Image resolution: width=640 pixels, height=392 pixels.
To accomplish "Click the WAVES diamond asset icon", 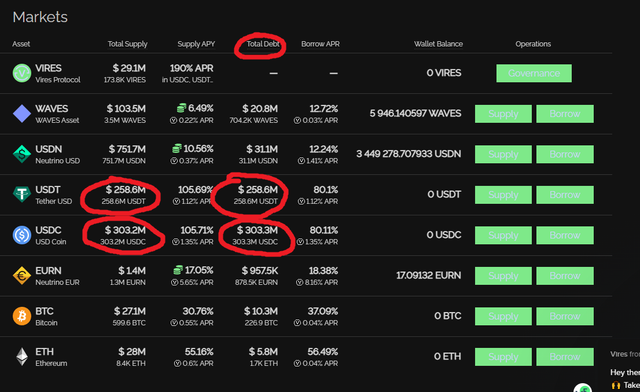I will (x=22, y=114).
